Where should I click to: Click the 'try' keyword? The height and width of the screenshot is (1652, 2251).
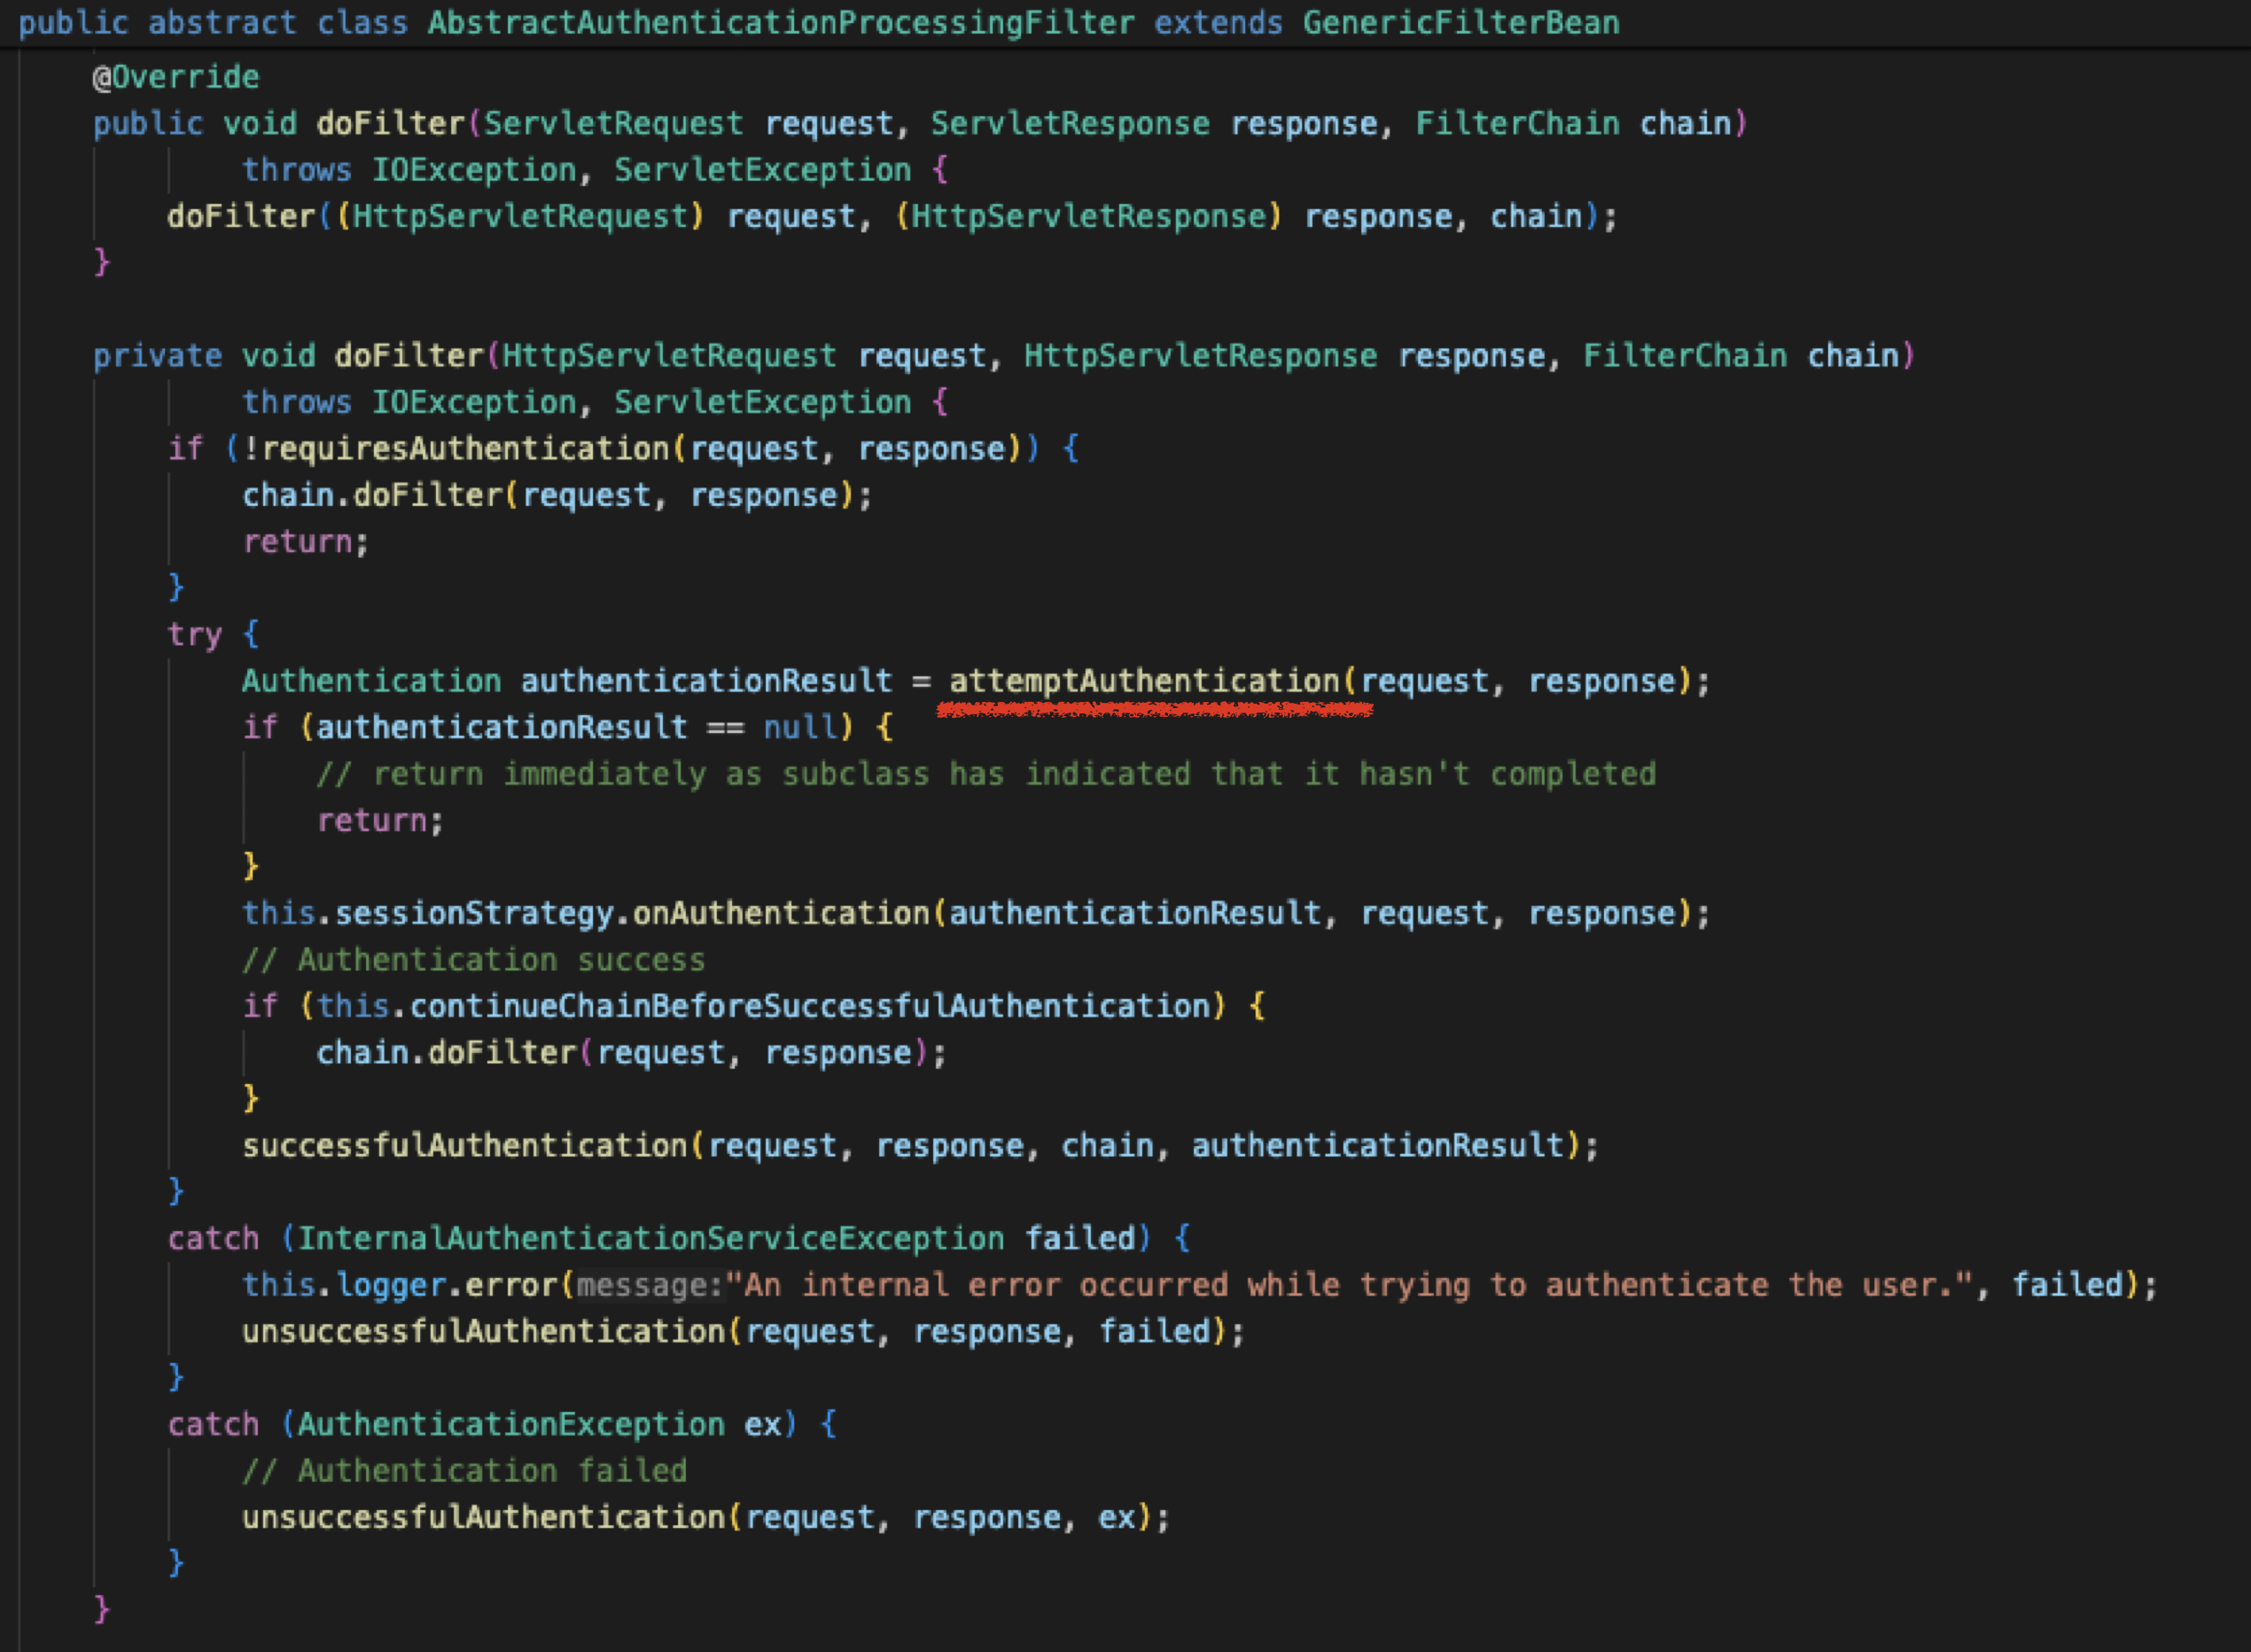pyautogui.click(x=195, y=635)
